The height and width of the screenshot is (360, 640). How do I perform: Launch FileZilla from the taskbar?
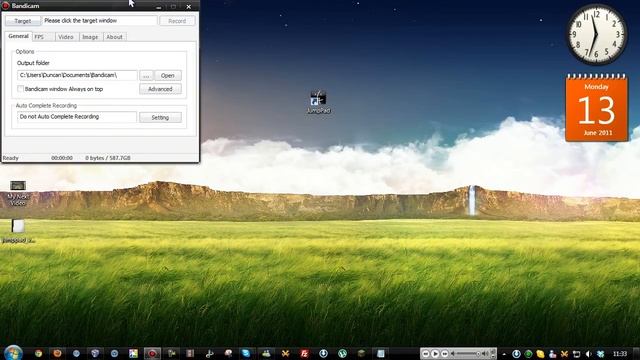click(x=304, y=353)
